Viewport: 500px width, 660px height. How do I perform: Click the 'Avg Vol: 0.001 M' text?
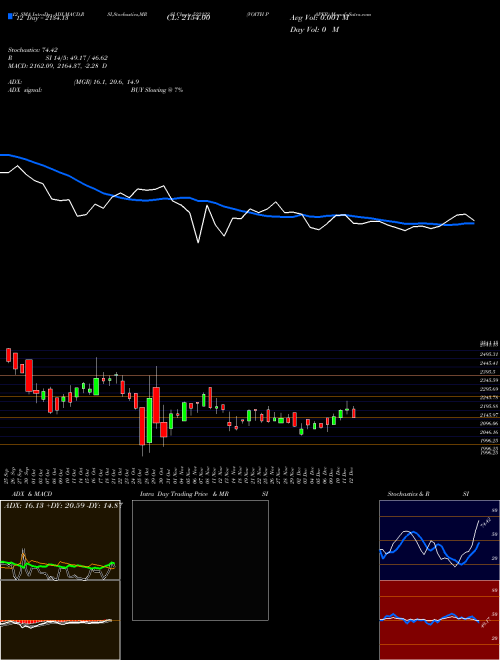point(319,18)
